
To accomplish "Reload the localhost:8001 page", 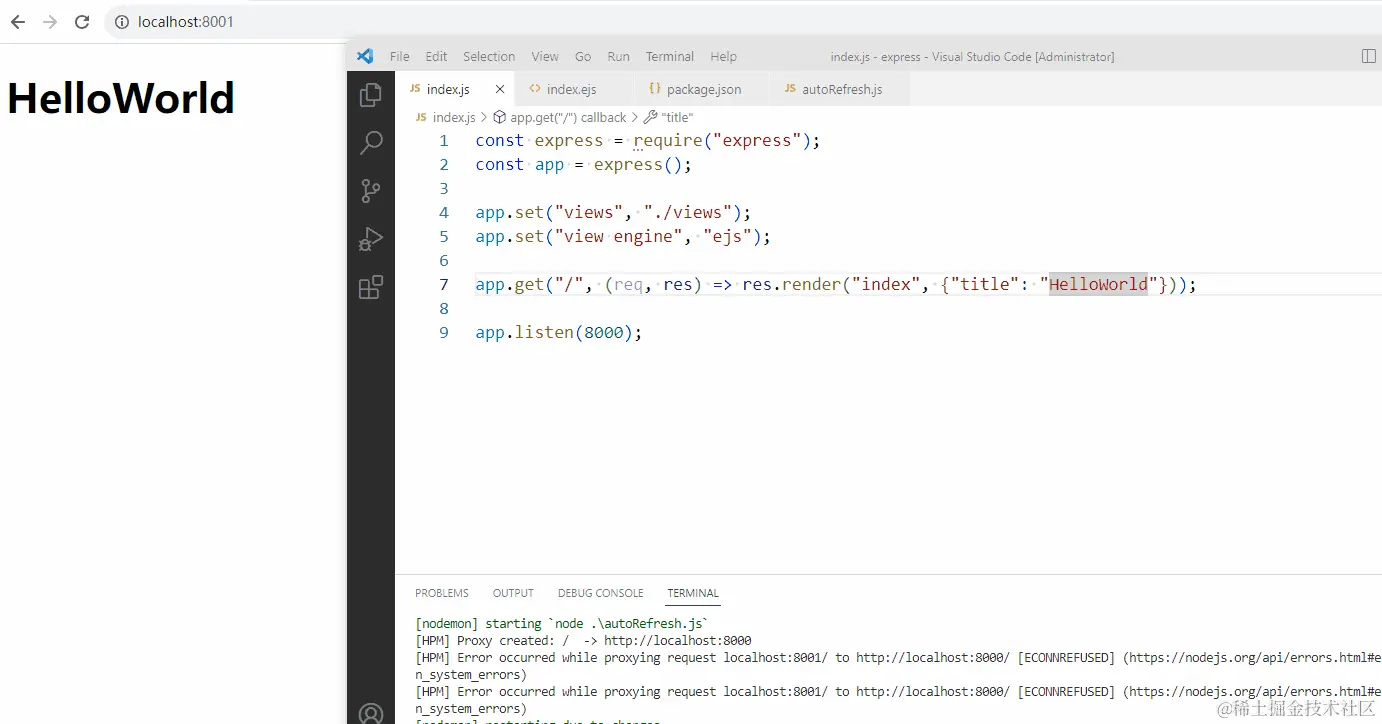I will point(82,22).
